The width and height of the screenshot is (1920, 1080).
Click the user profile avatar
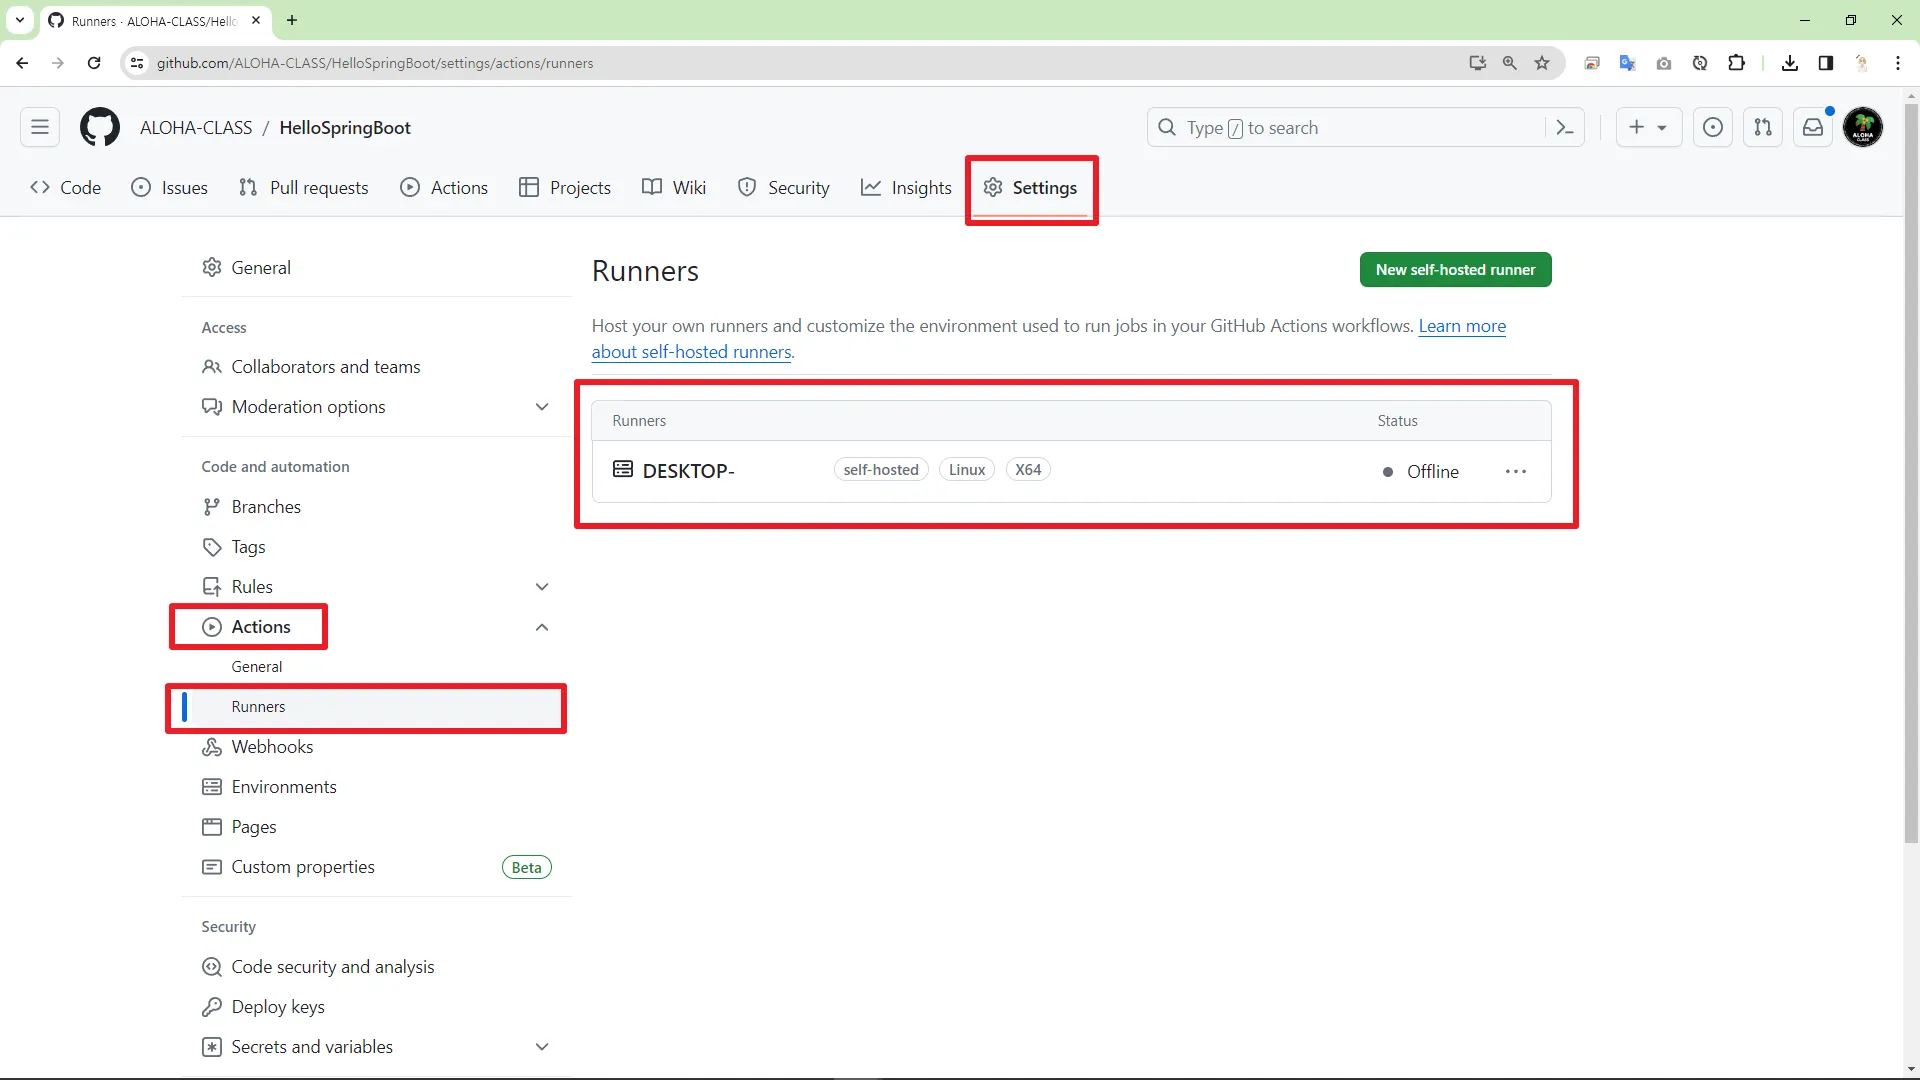(x=1863, y=128)
